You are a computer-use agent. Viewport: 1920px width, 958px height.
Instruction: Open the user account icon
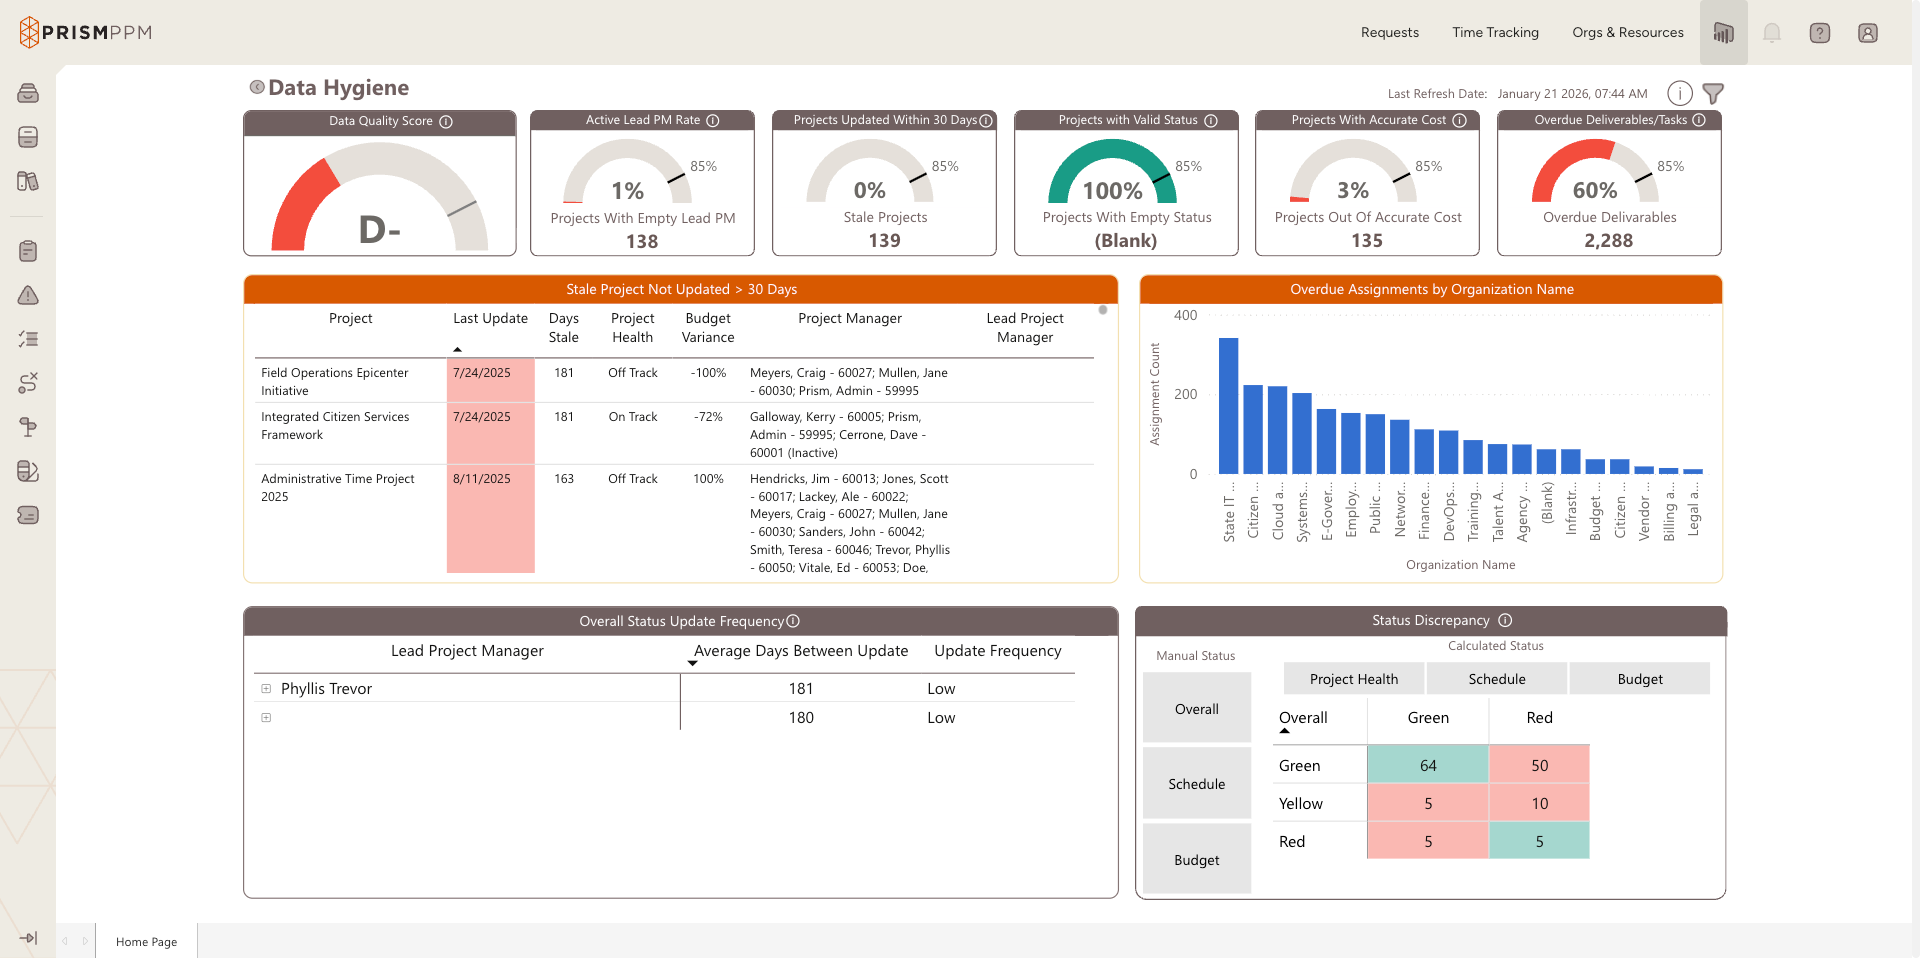click(1868, 32)
